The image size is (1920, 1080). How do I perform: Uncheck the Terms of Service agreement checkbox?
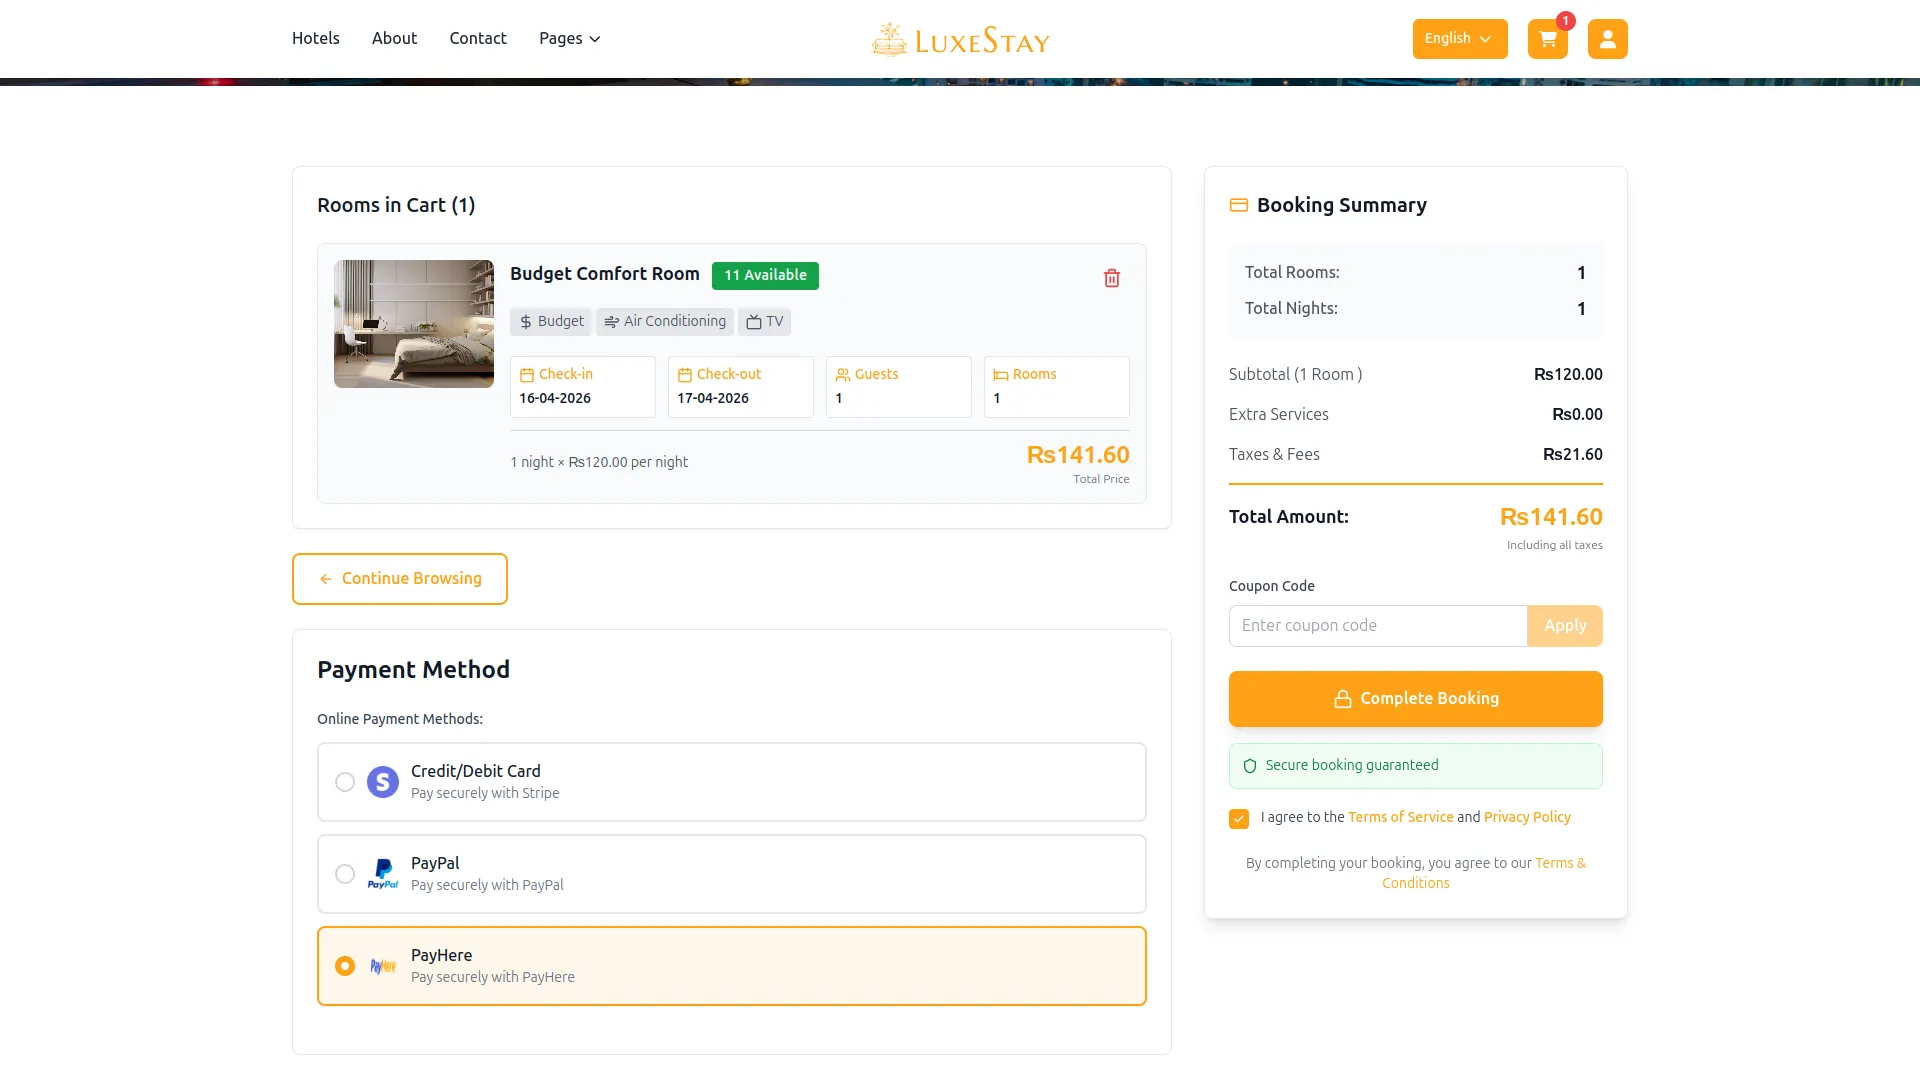click(x=1238, y=819)
